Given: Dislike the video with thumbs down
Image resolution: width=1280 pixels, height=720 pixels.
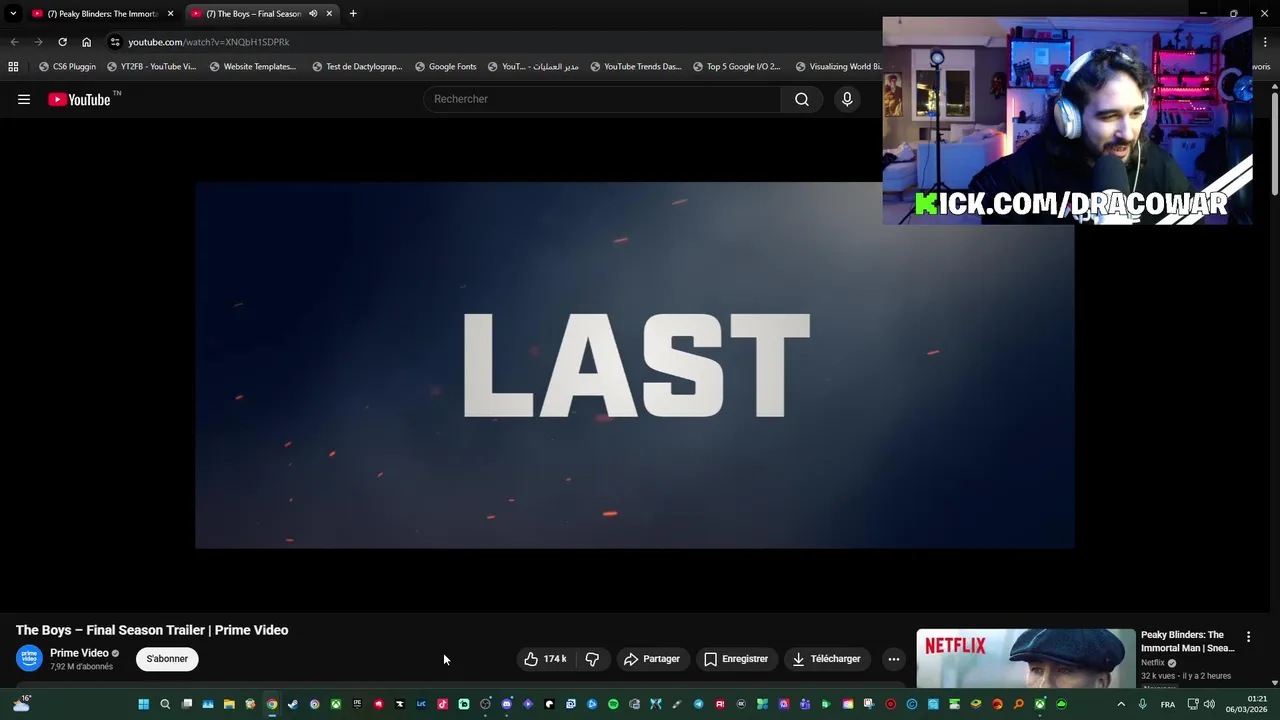Looking at the screenshot, I should pyautogui.click(x=592, y=659).
